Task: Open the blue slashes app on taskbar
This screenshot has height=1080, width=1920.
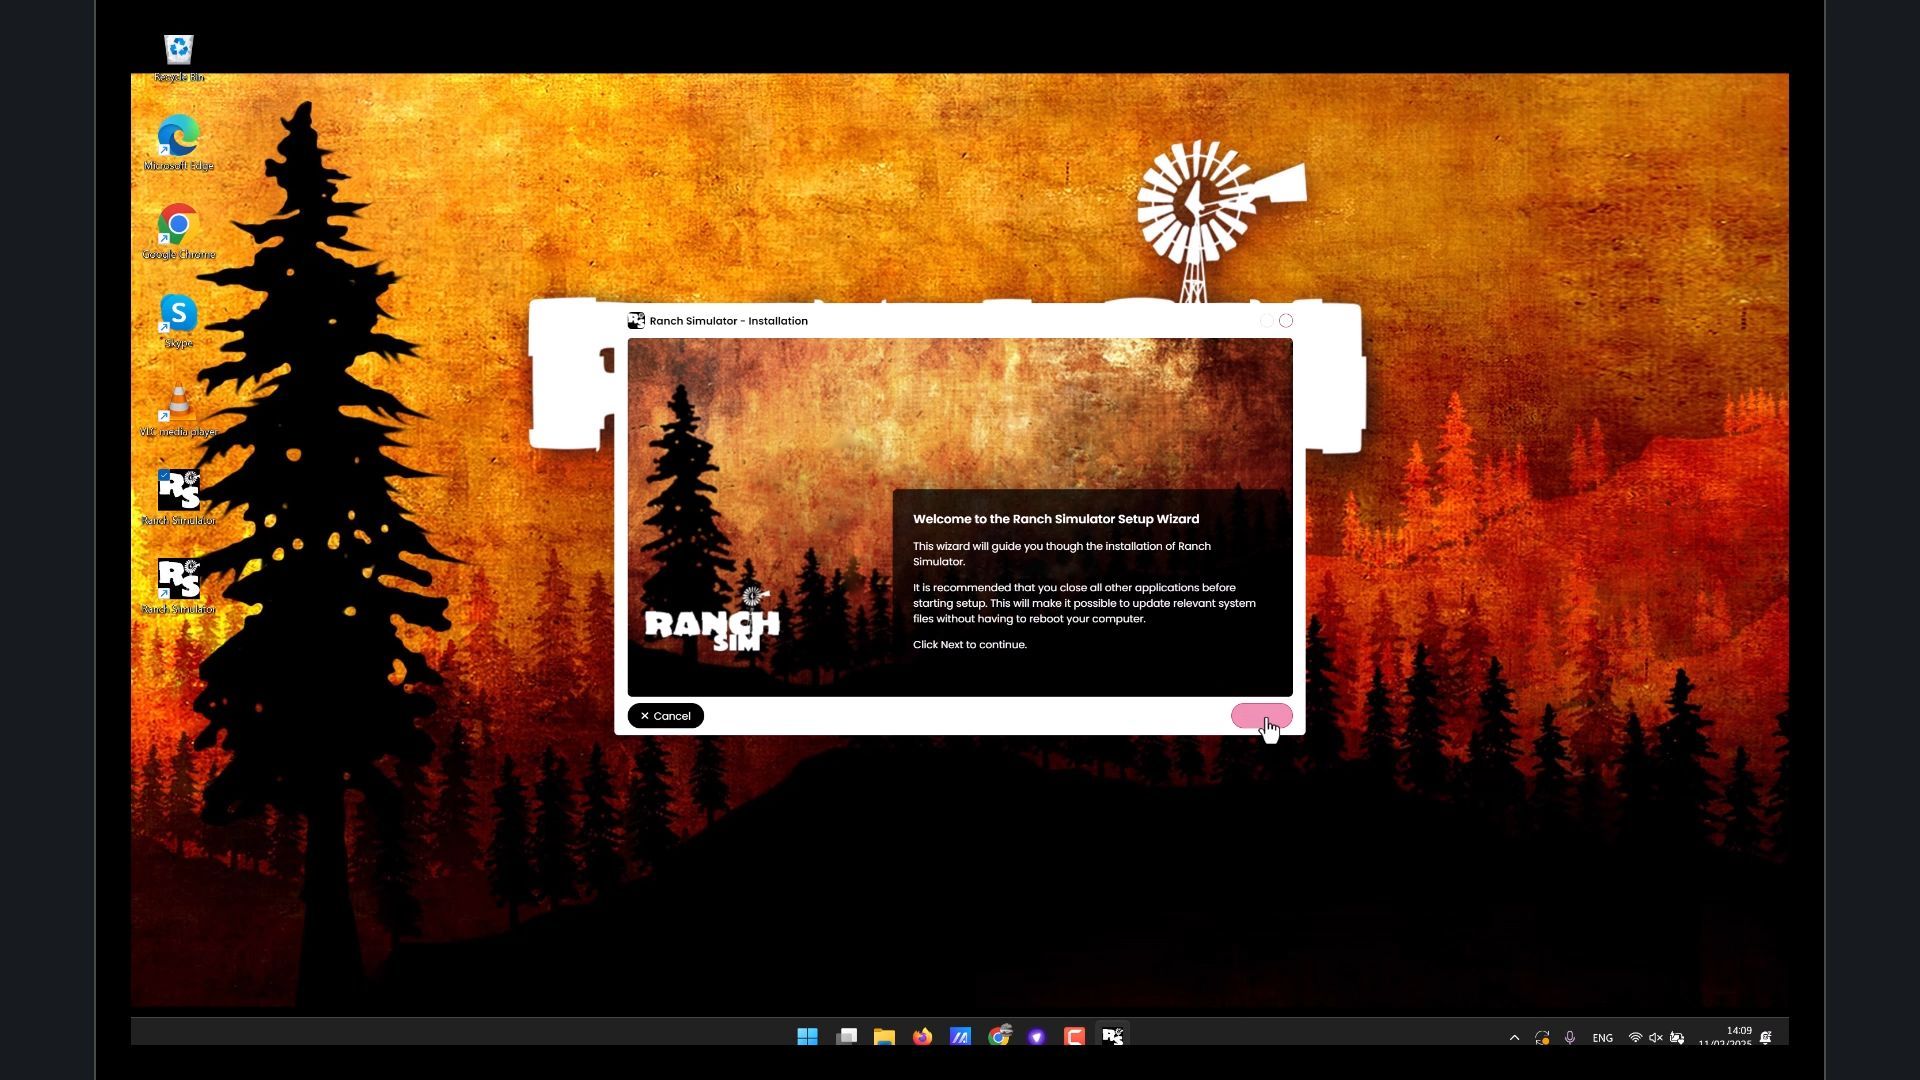Action: pos(960,1037)
